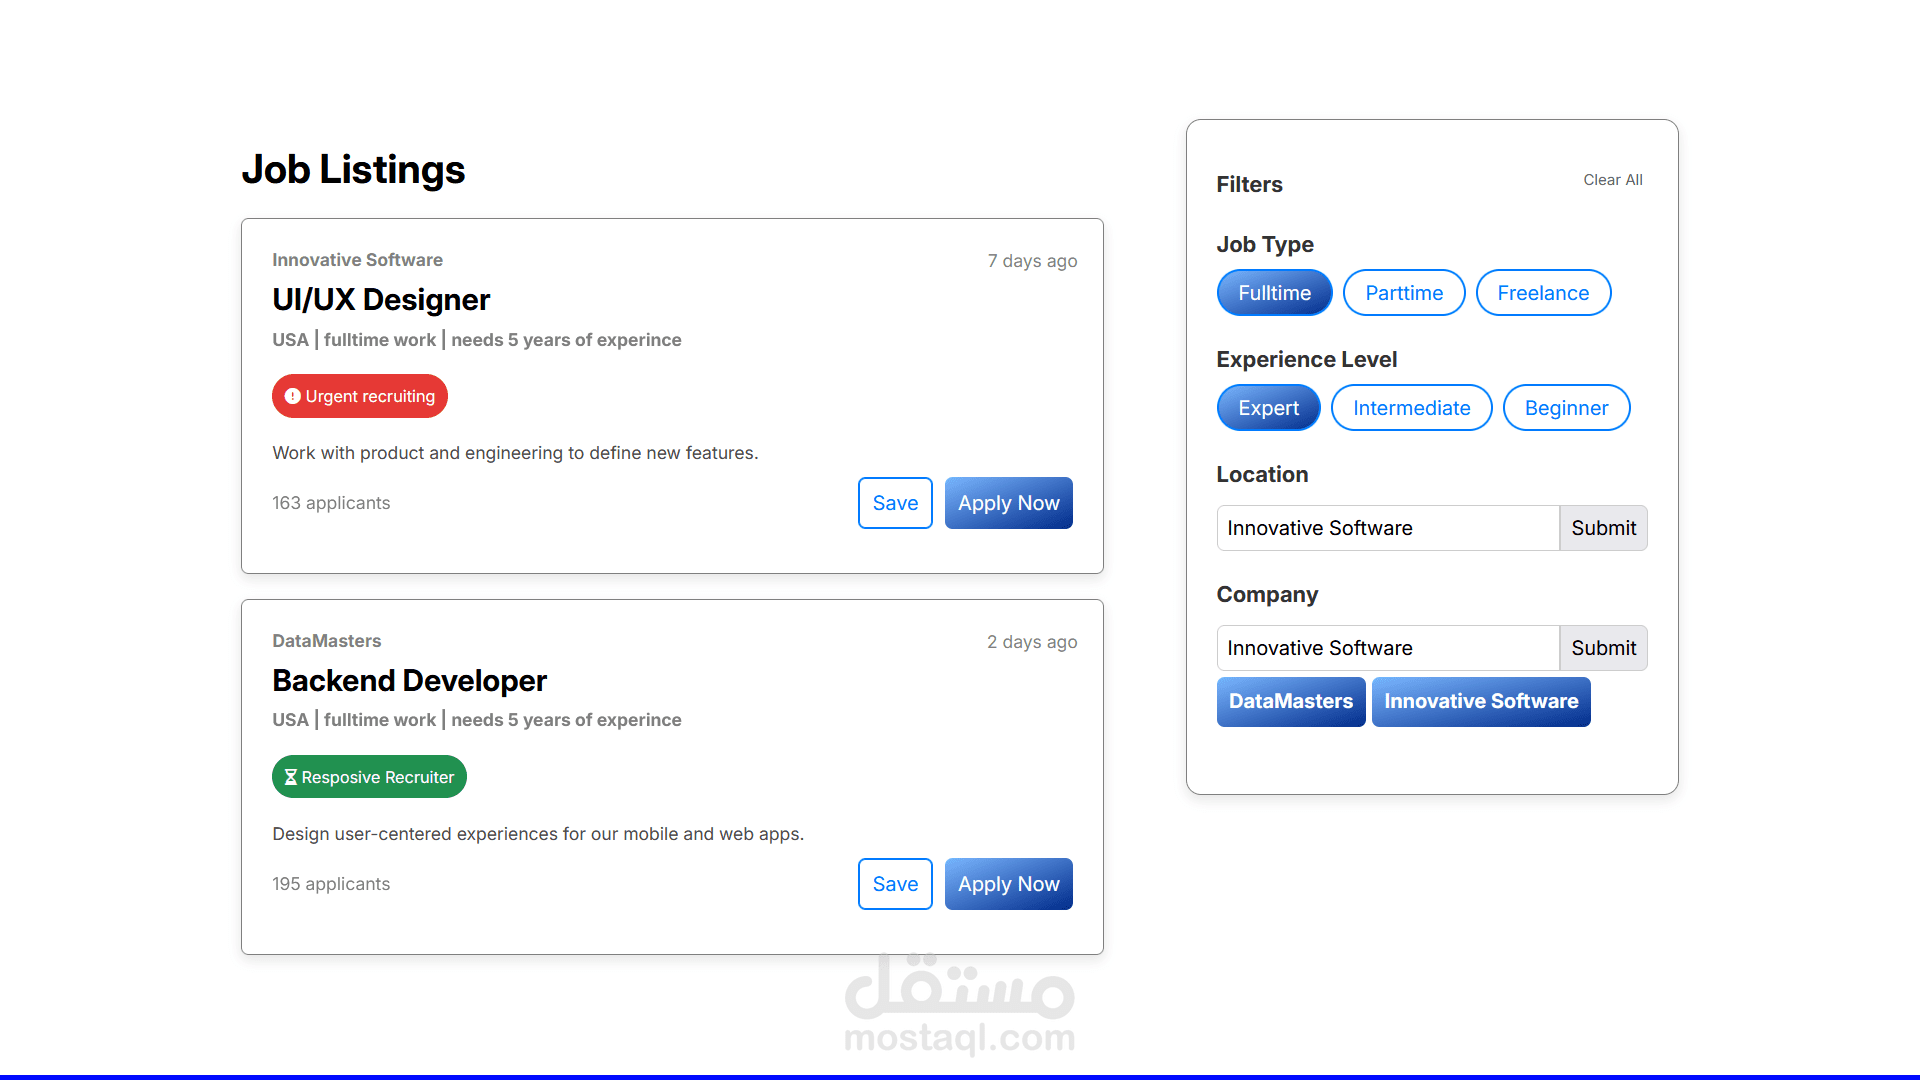Click the Innovative Software company tag
Viewport: 1920px width, 1080px height.
(x=1480, y=702)
